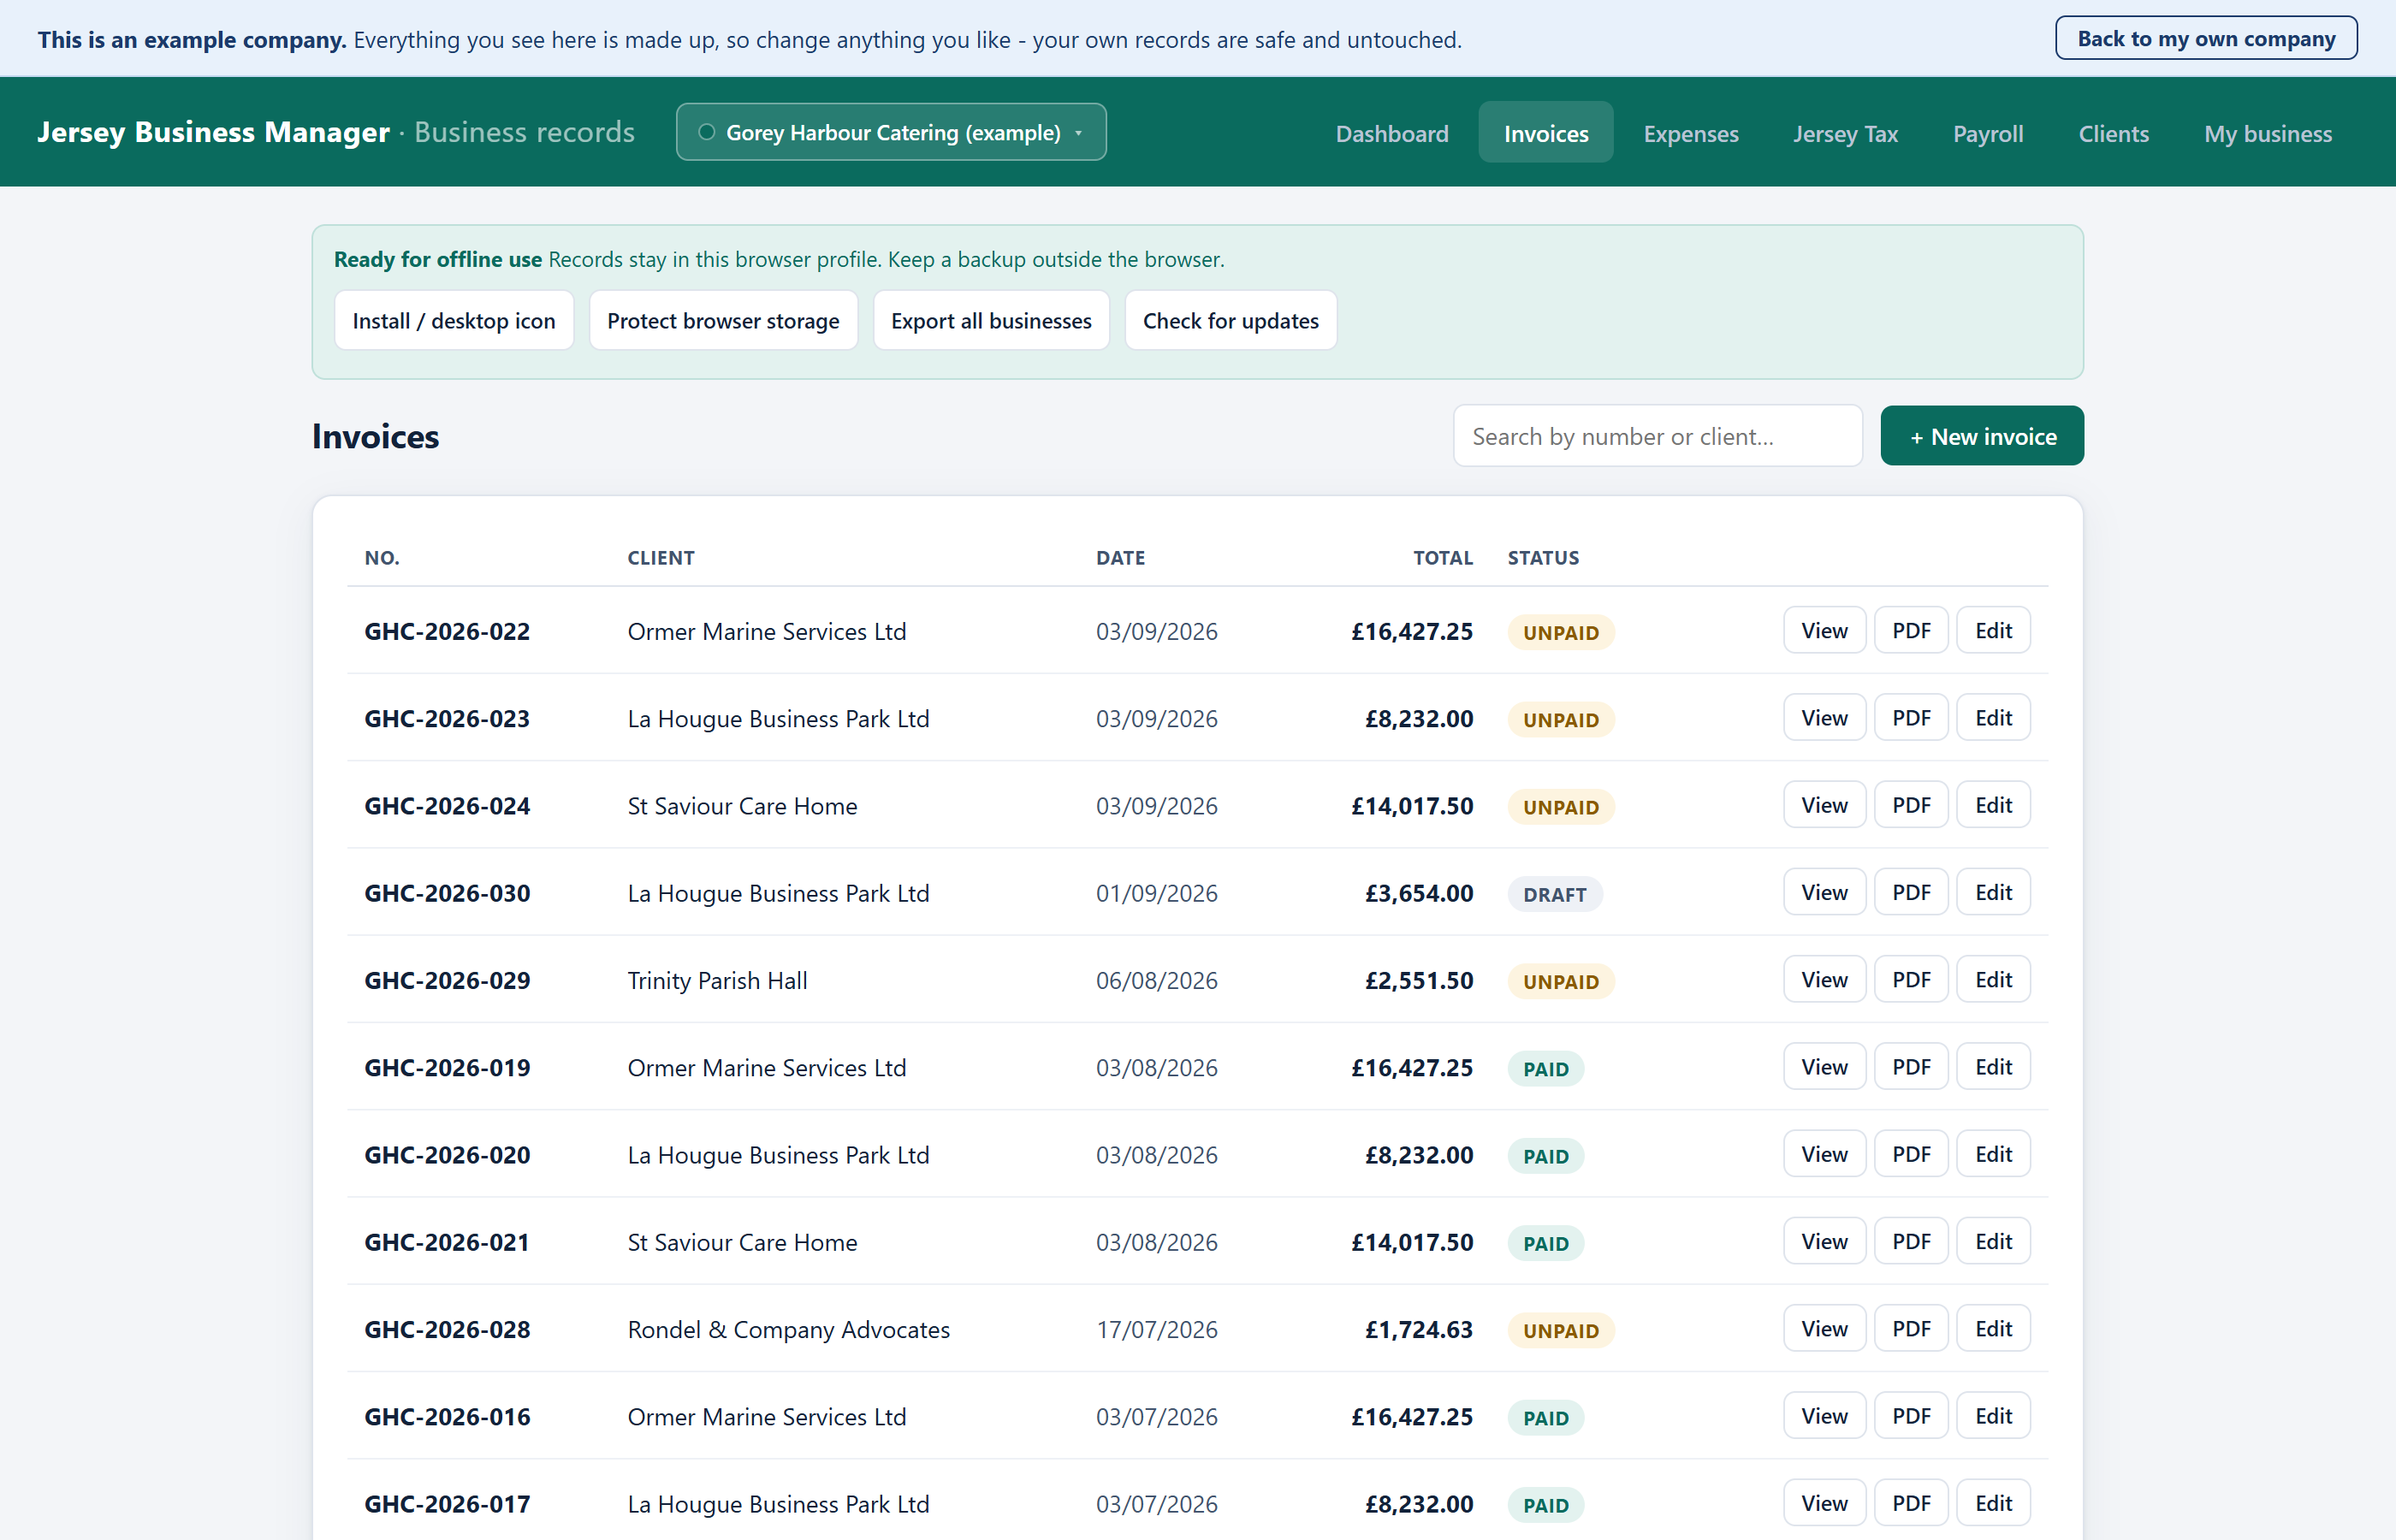Viewport: 2396px width, 1540px height.
Task: Click UNPAID badge on GHC-2026-029
Action: [x=1560, y=981]
